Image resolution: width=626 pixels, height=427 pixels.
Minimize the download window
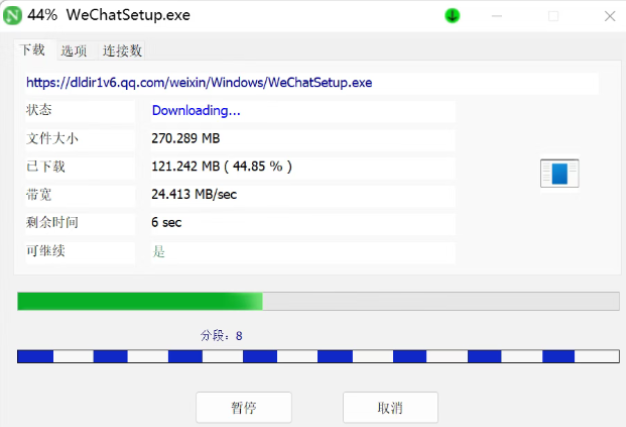tap(497, 16)
